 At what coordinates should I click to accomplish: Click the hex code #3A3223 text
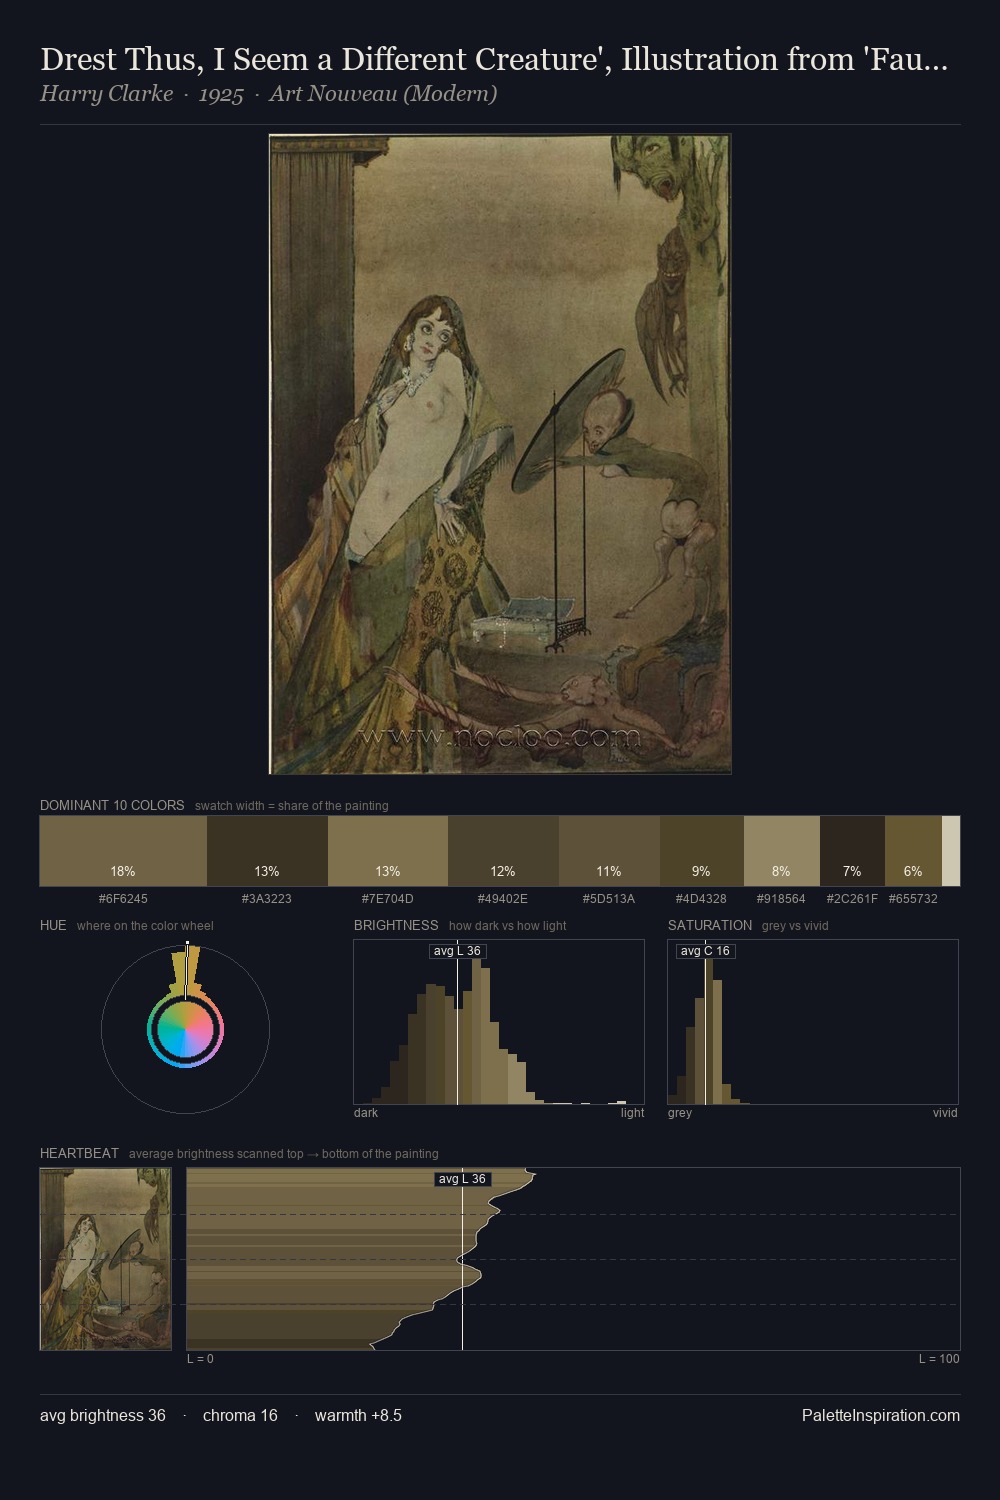(x=267, y=899)
